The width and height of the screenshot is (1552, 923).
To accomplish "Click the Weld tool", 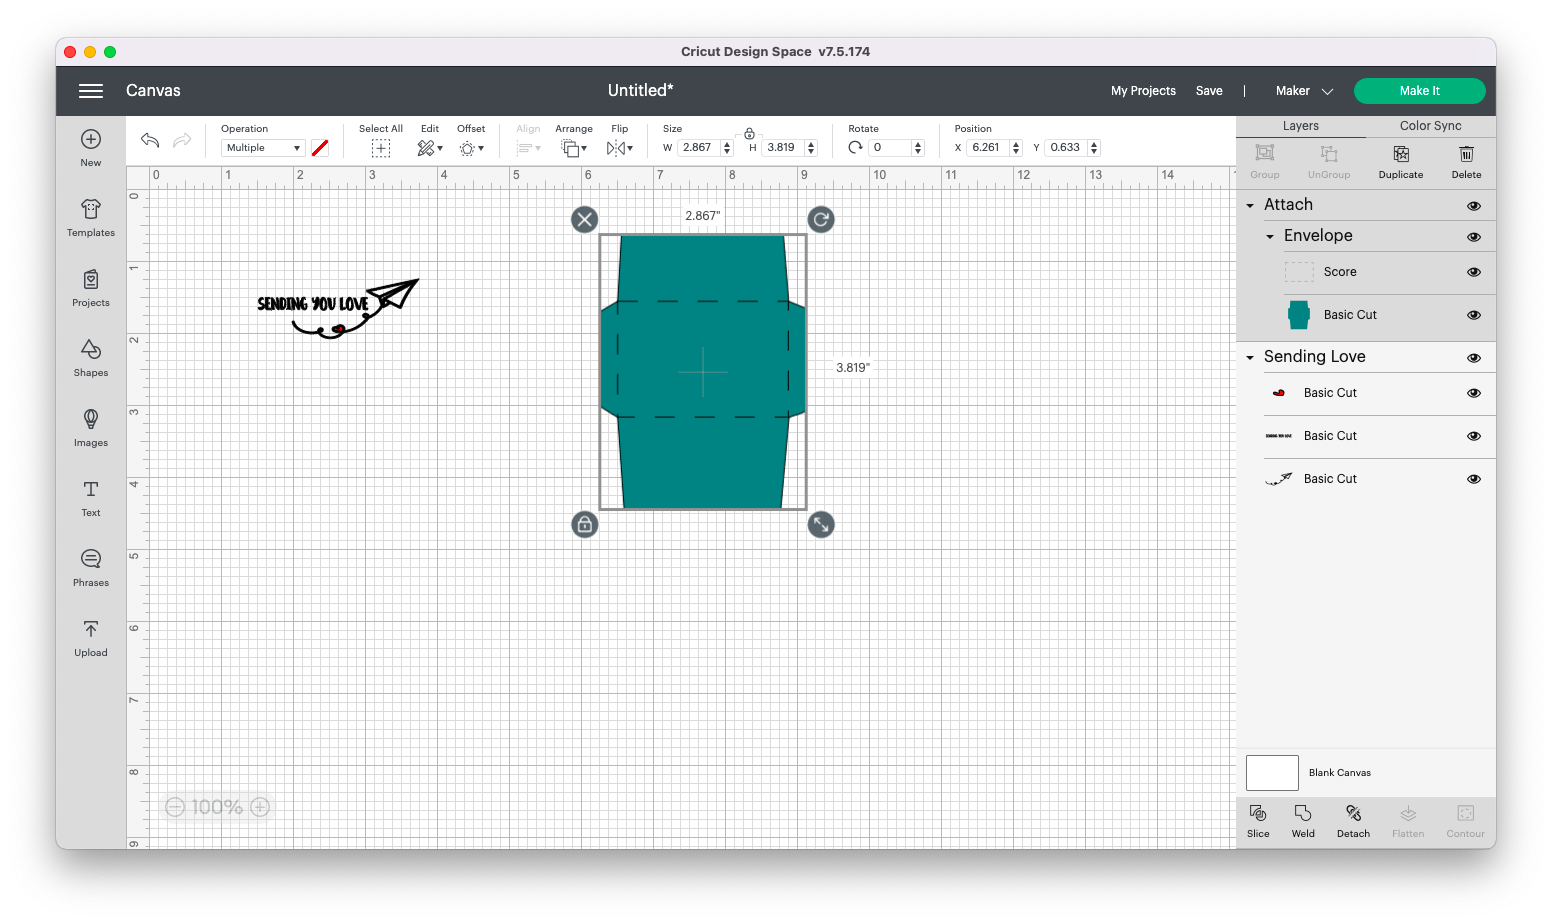I will (1302, 820).
